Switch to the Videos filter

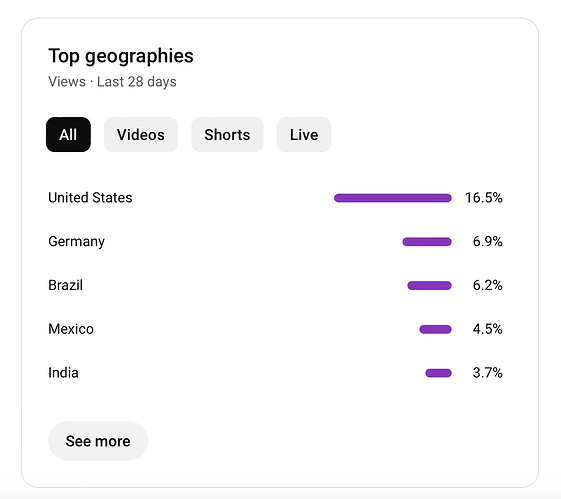coord(141,134)
